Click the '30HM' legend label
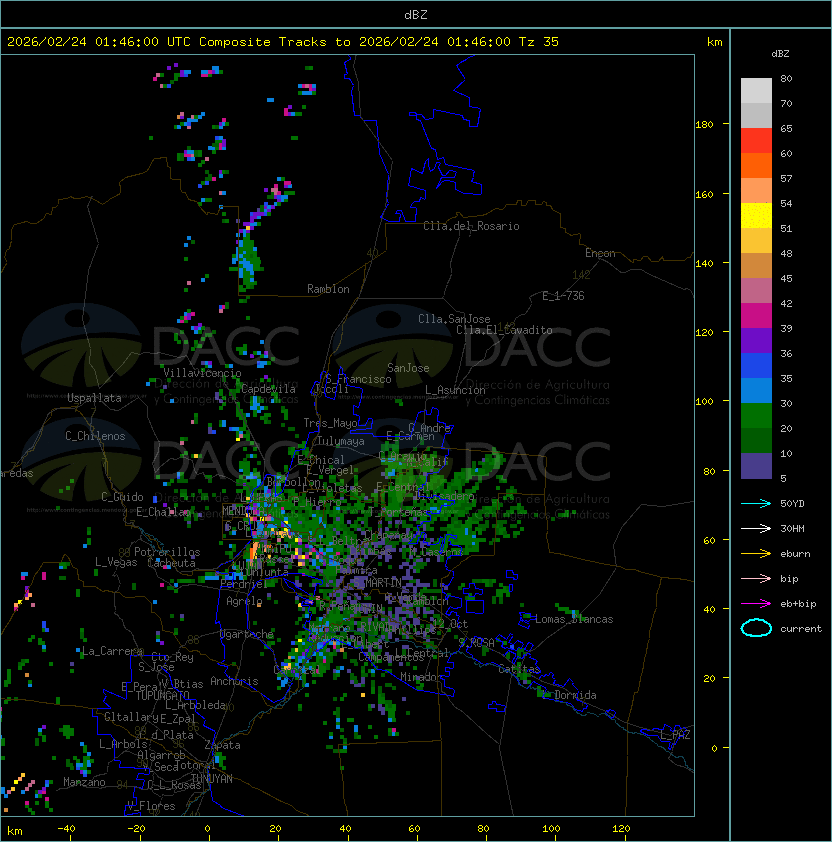This screenshot has height=842, width=832. pos(792,528)
